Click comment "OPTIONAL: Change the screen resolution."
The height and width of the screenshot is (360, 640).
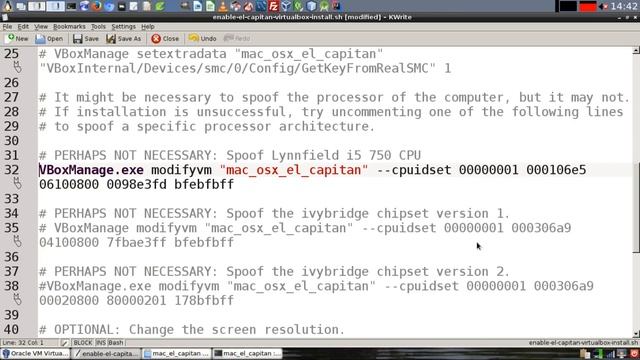(200, 329)
